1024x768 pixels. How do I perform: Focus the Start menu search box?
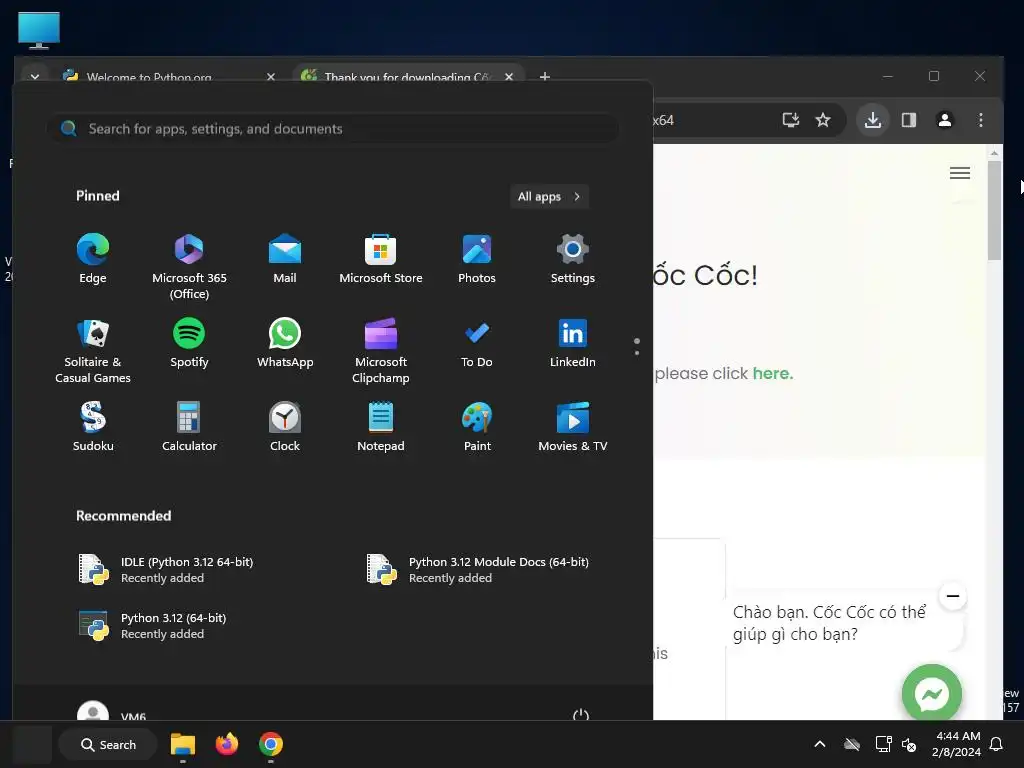[x=333, y=129]
